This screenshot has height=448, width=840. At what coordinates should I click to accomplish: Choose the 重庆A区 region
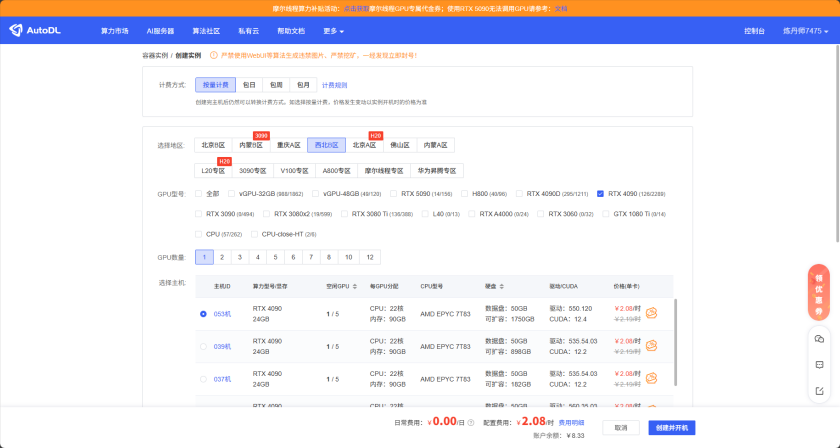click(289, 145)
